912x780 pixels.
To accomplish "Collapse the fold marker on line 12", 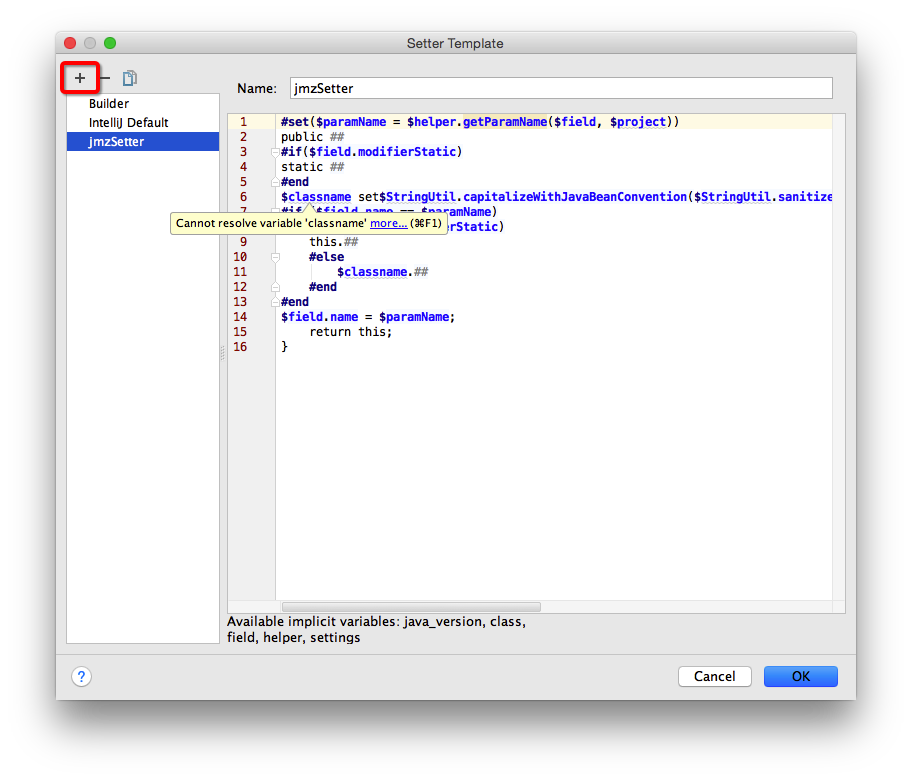I will (274, 286).
